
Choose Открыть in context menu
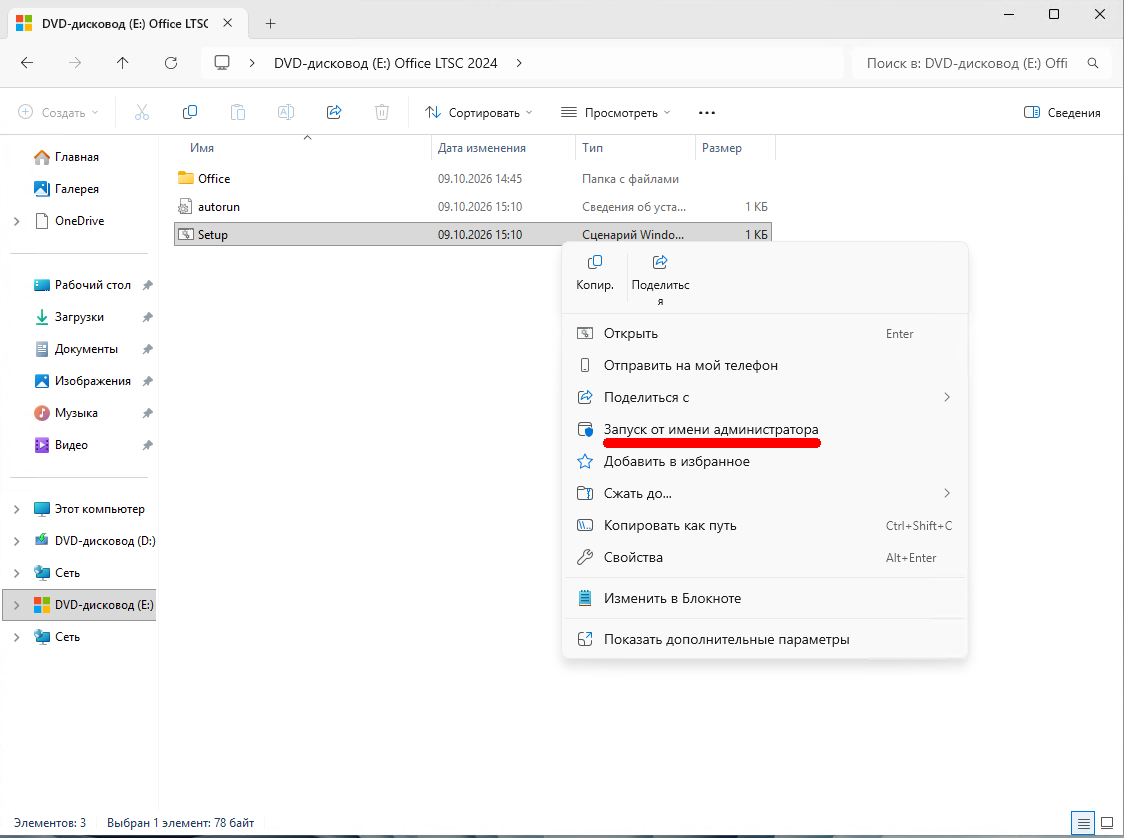click(x=765, y=333)
